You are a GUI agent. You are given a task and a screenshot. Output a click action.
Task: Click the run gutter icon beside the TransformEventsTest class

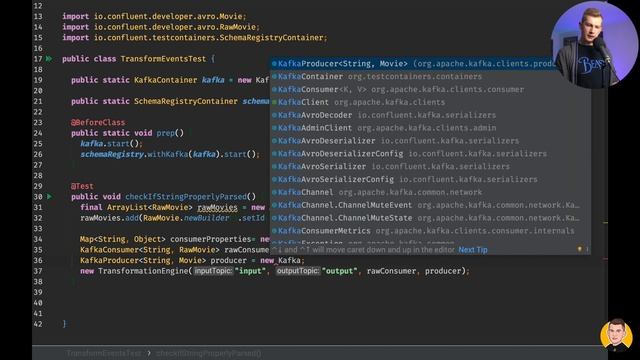pos(49,59)
